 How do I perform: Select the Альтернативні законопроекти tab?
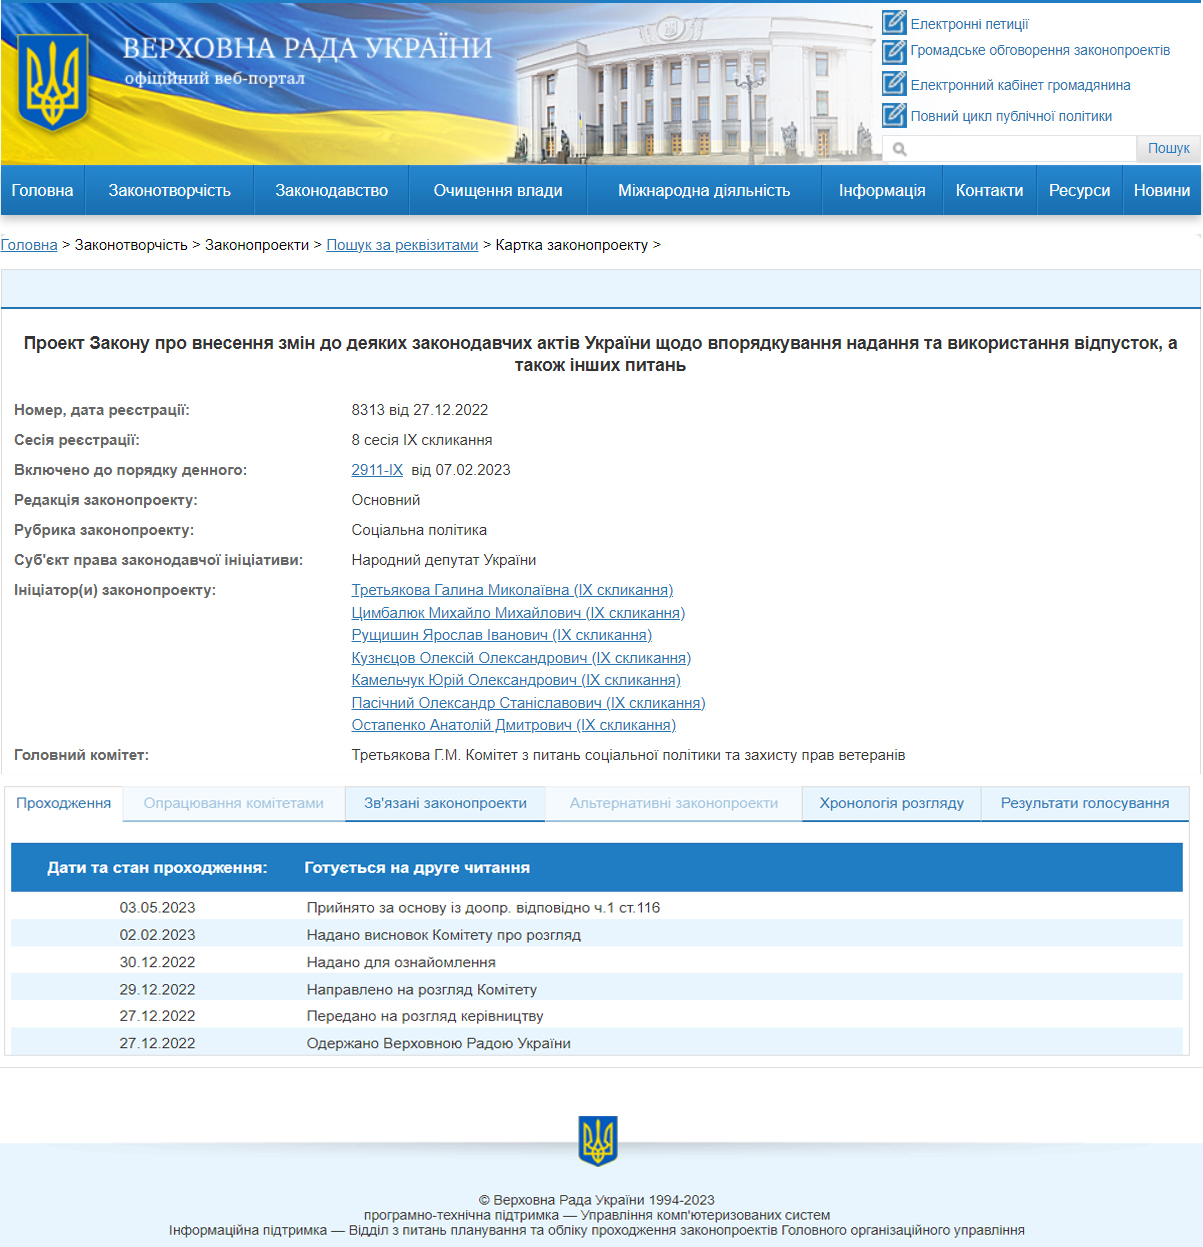click(674, 803)
